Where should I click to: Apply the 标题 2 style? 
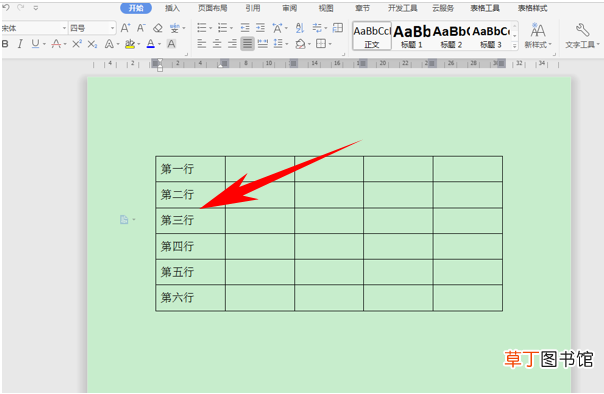coord(451,36)
